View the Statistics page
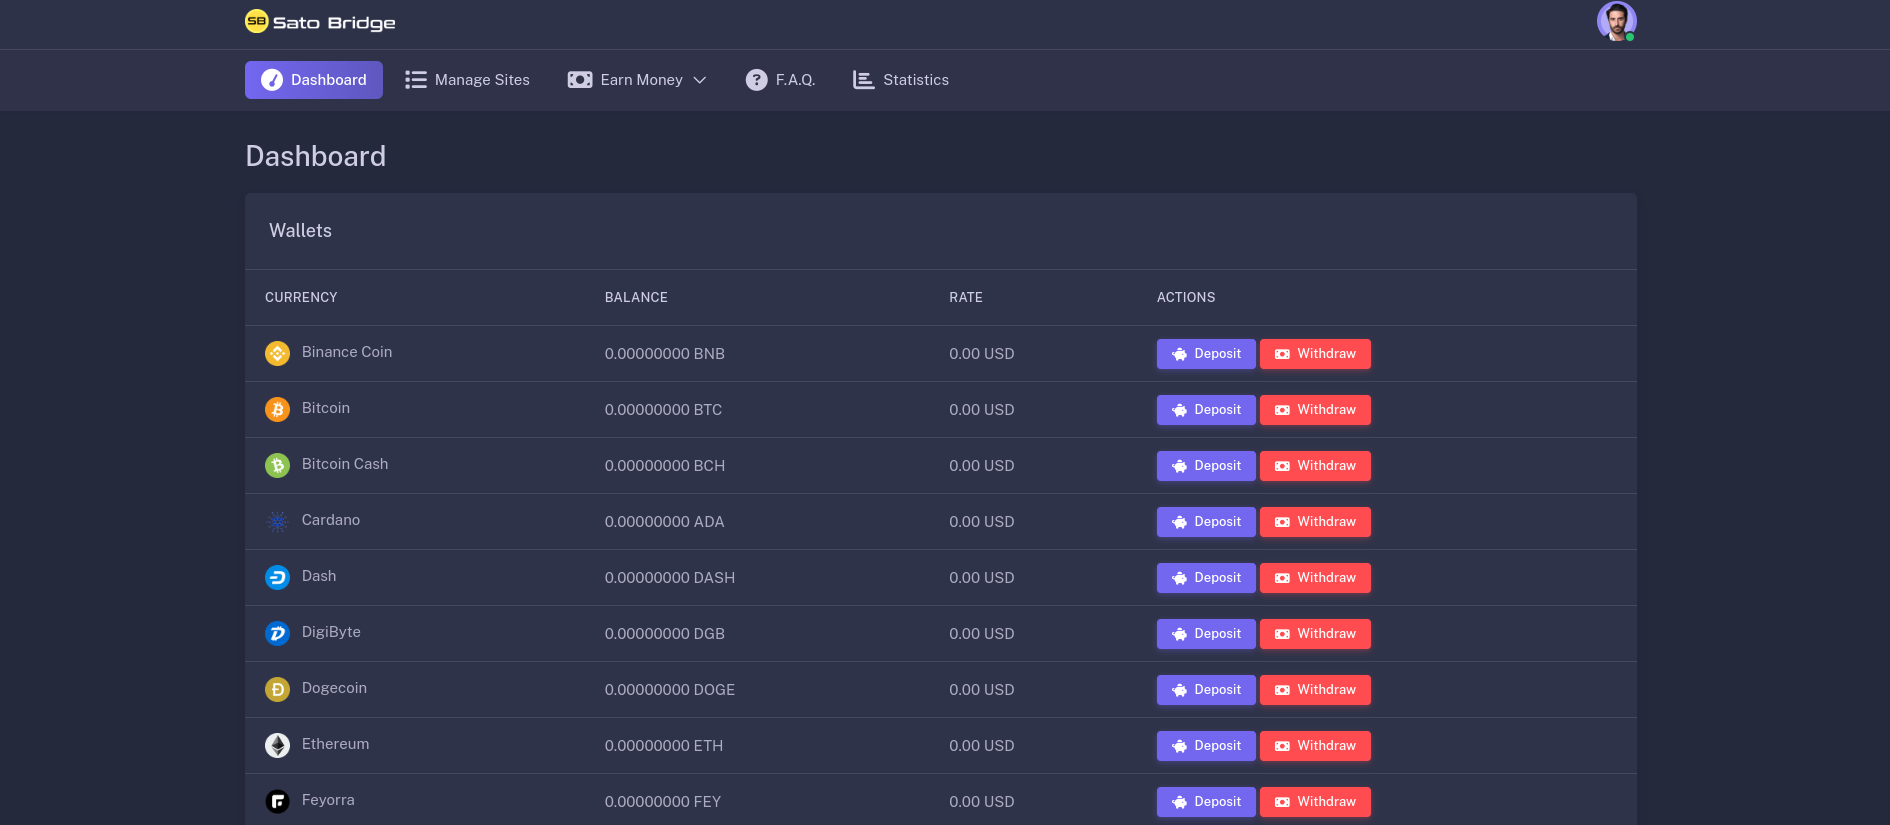Screen dimensions: 1890x825 (x=901, y=80)
